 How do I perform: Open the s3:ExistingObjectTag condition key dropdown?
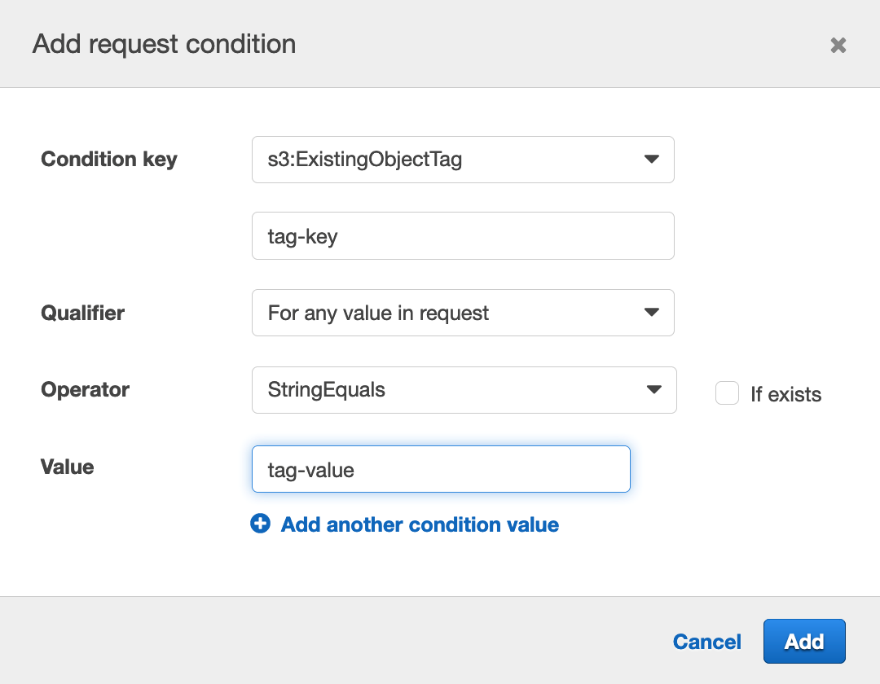[463, 159]
